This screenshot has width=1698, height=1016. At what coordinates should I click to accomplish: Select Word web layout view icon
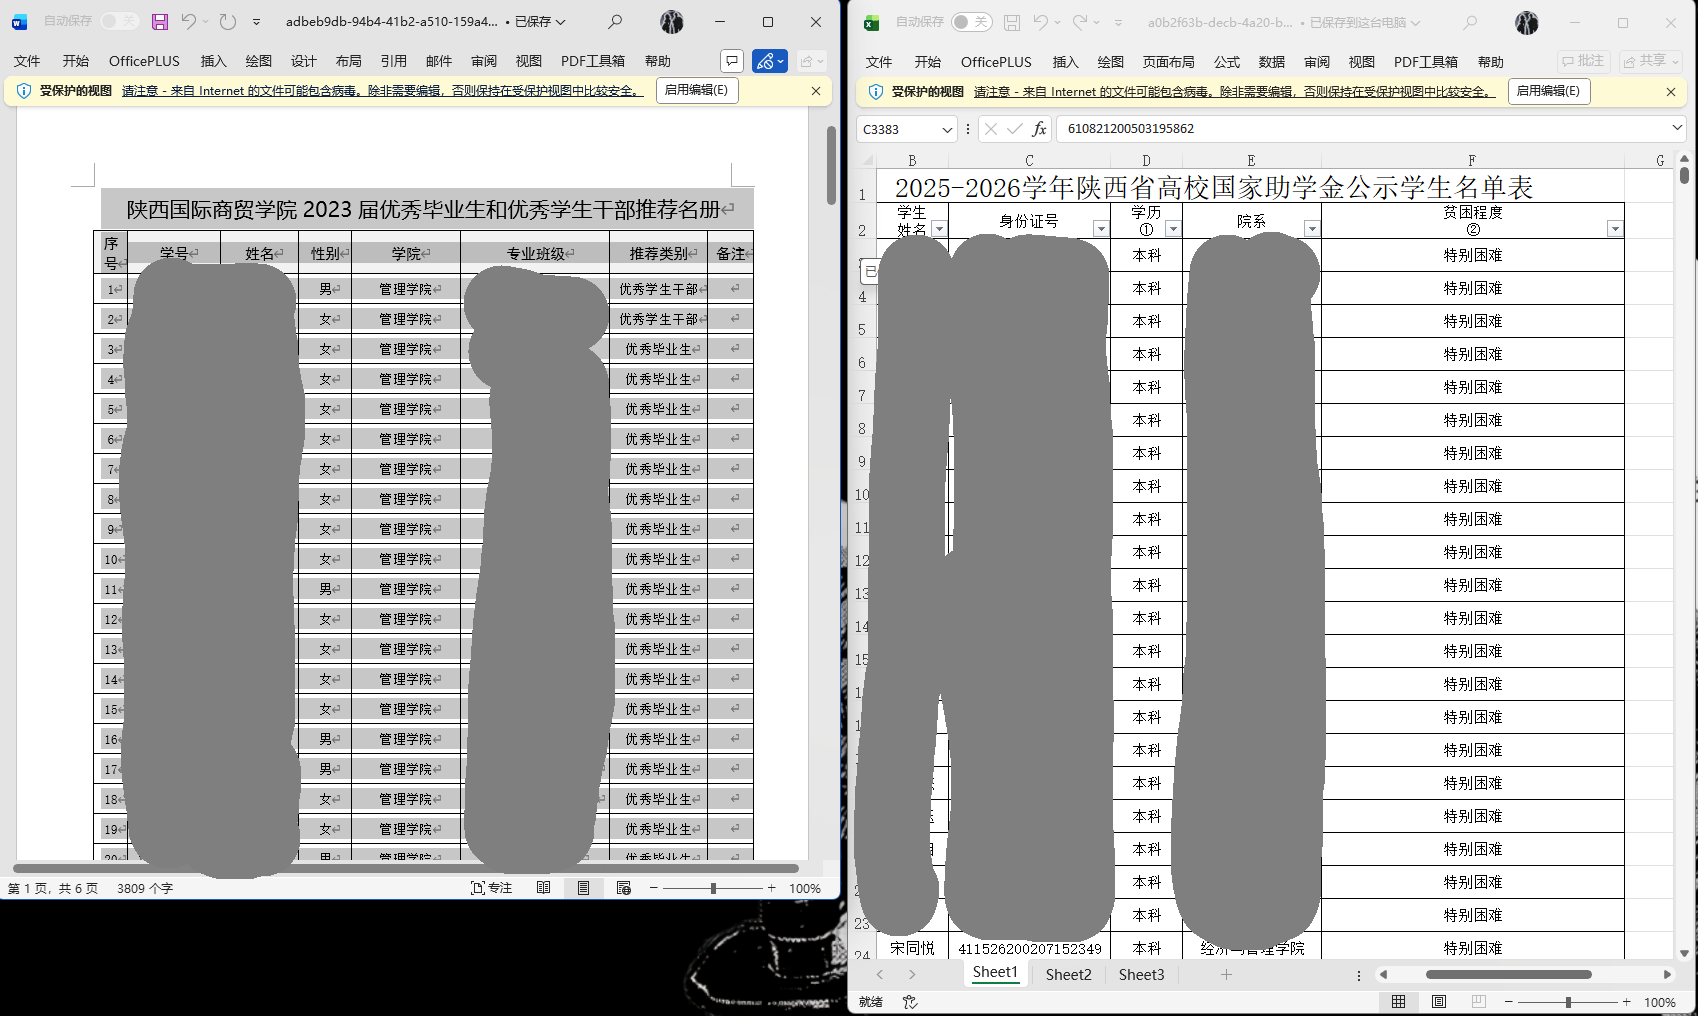pos(623,888)
